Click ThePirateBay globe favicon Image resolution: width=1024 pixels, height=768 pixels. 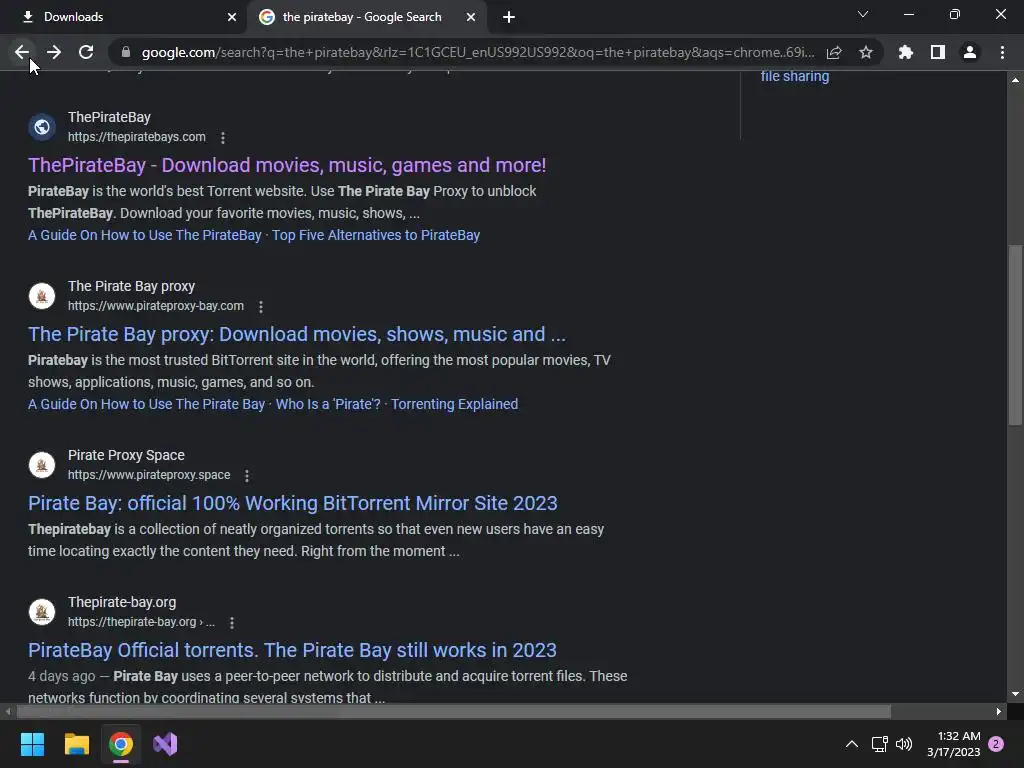pyautogui.click(x=42, y=127)
